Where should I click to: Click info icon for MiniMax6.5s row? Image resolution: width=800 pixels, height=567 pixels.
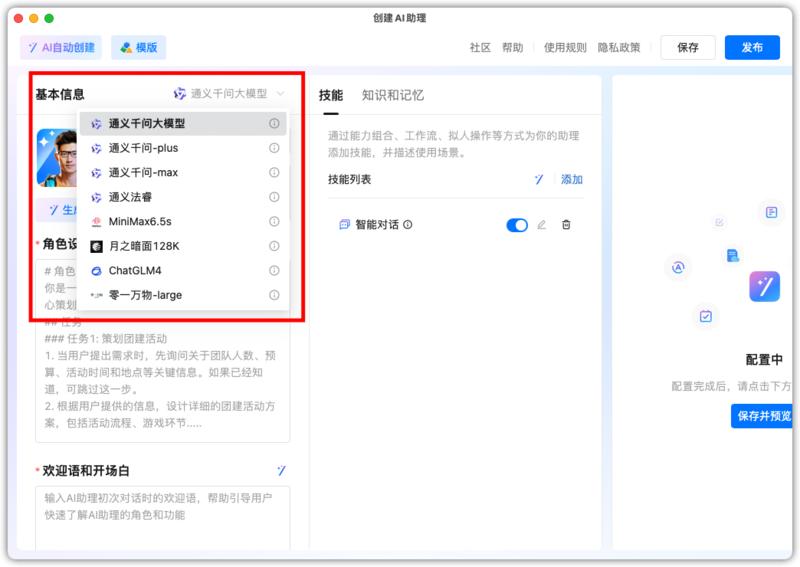[274, 221]
